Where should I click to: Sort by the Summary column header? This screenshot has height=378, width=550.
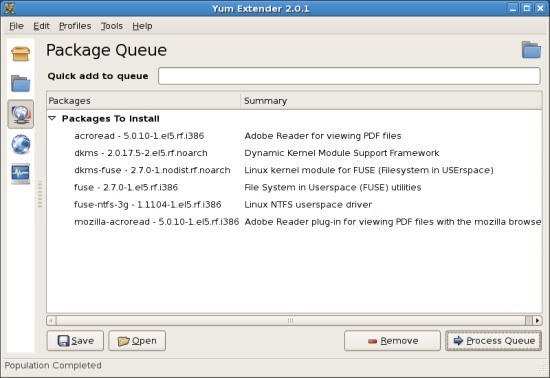point(391,101)
